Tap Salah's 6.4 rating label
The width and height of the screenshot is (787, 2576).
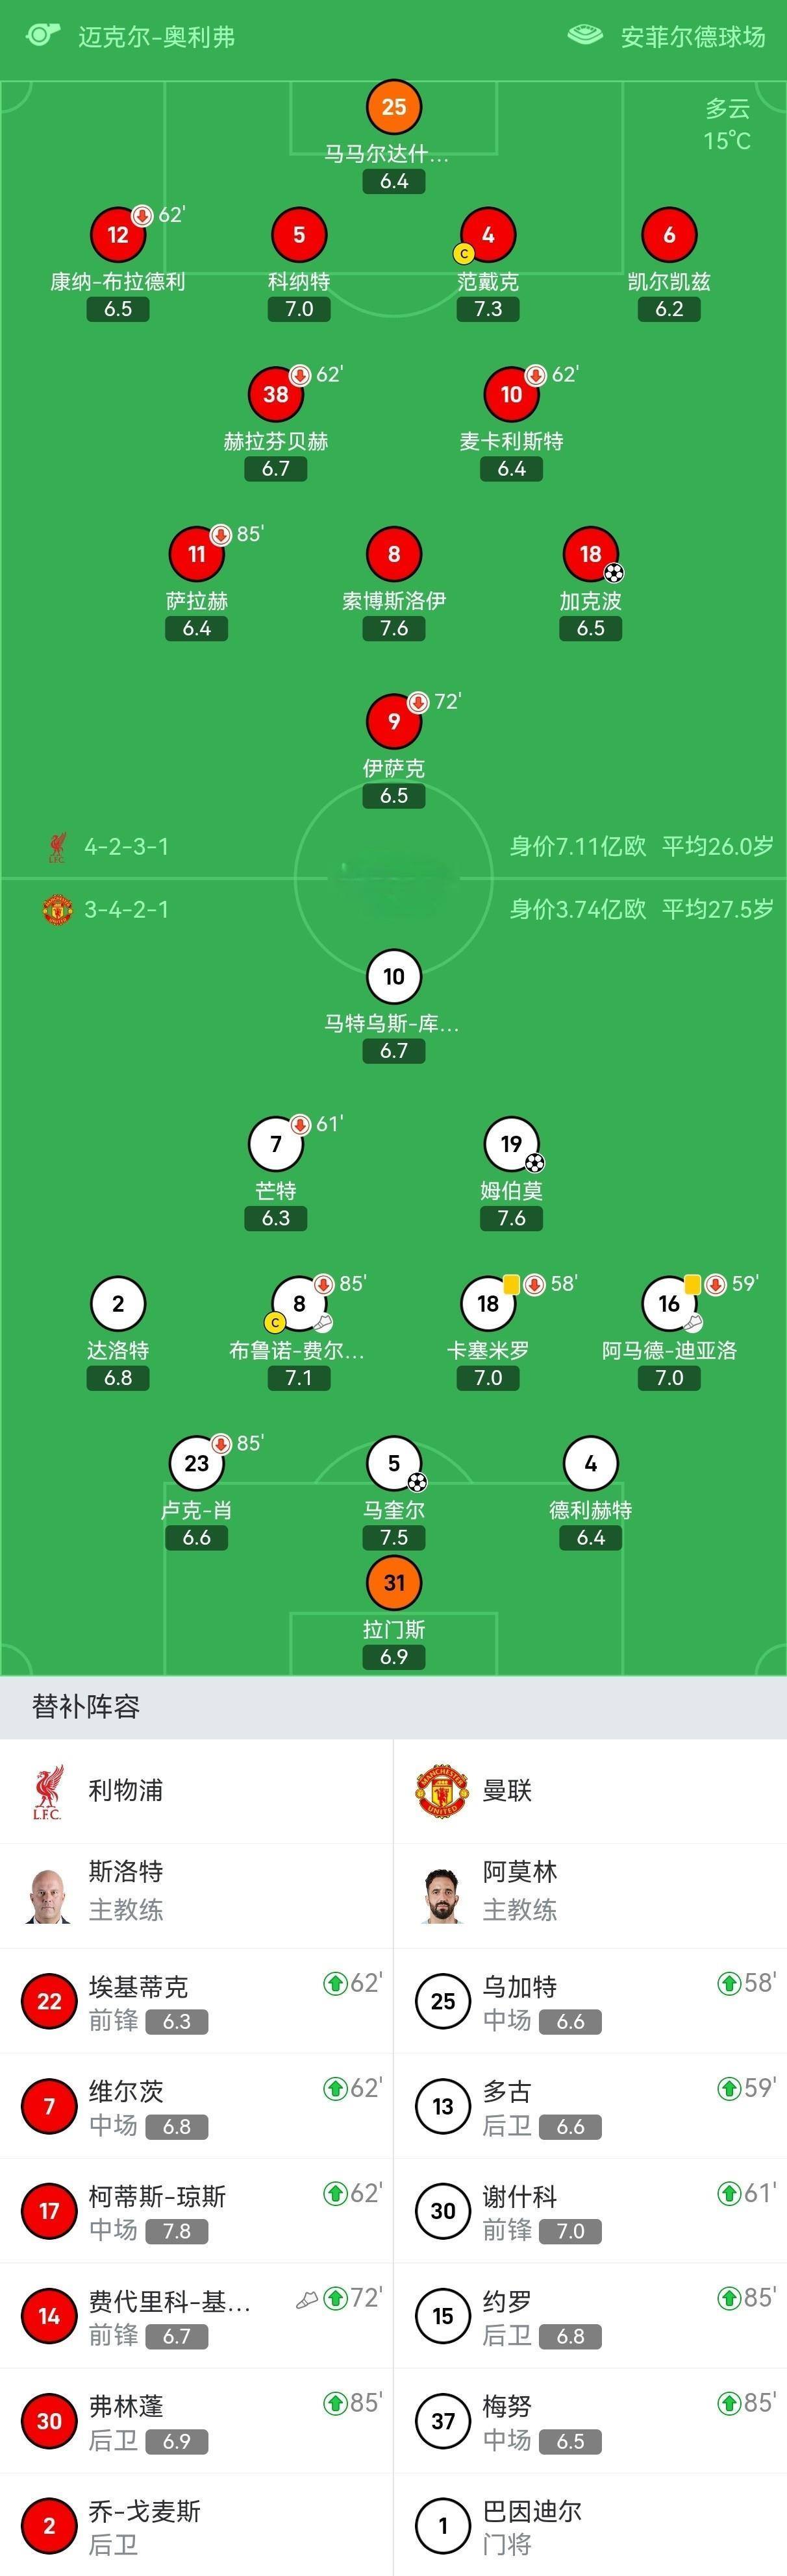coord(197,629)
